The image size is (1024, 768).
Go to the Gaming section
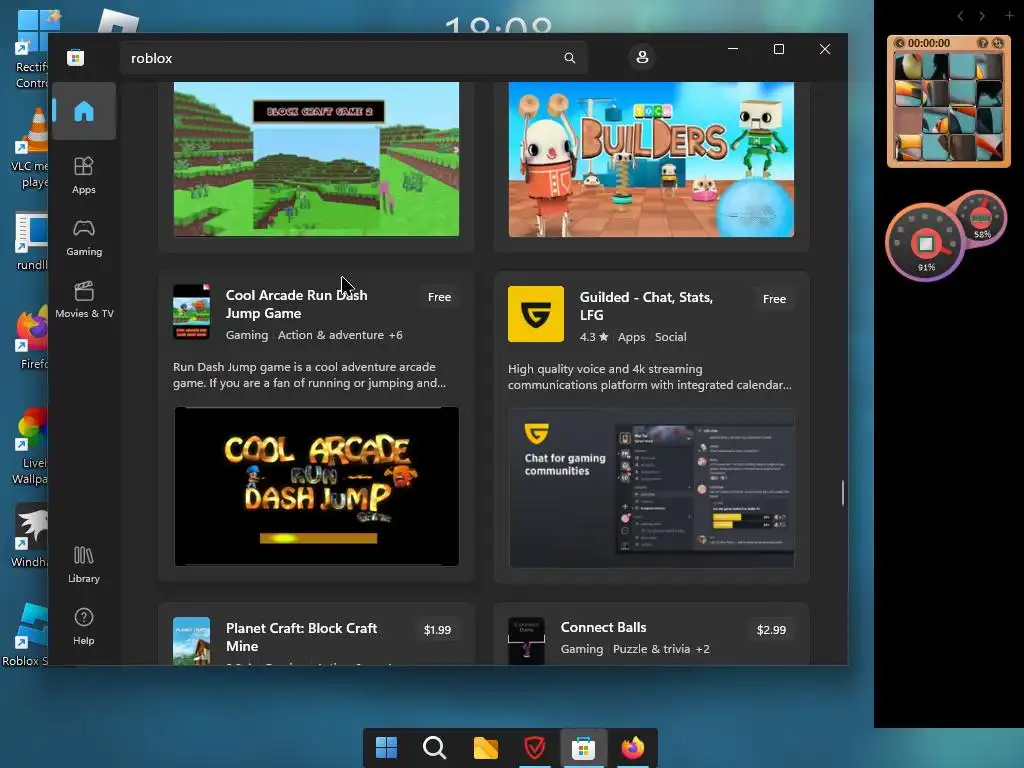click(x=84, y=238)
